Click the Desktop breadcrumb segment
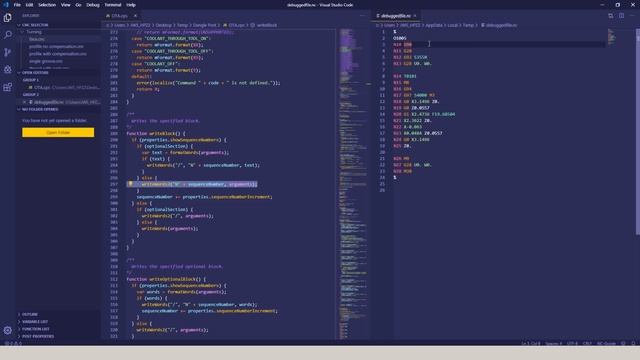This screenshot has height=360, width=640. tap(163, 25)
